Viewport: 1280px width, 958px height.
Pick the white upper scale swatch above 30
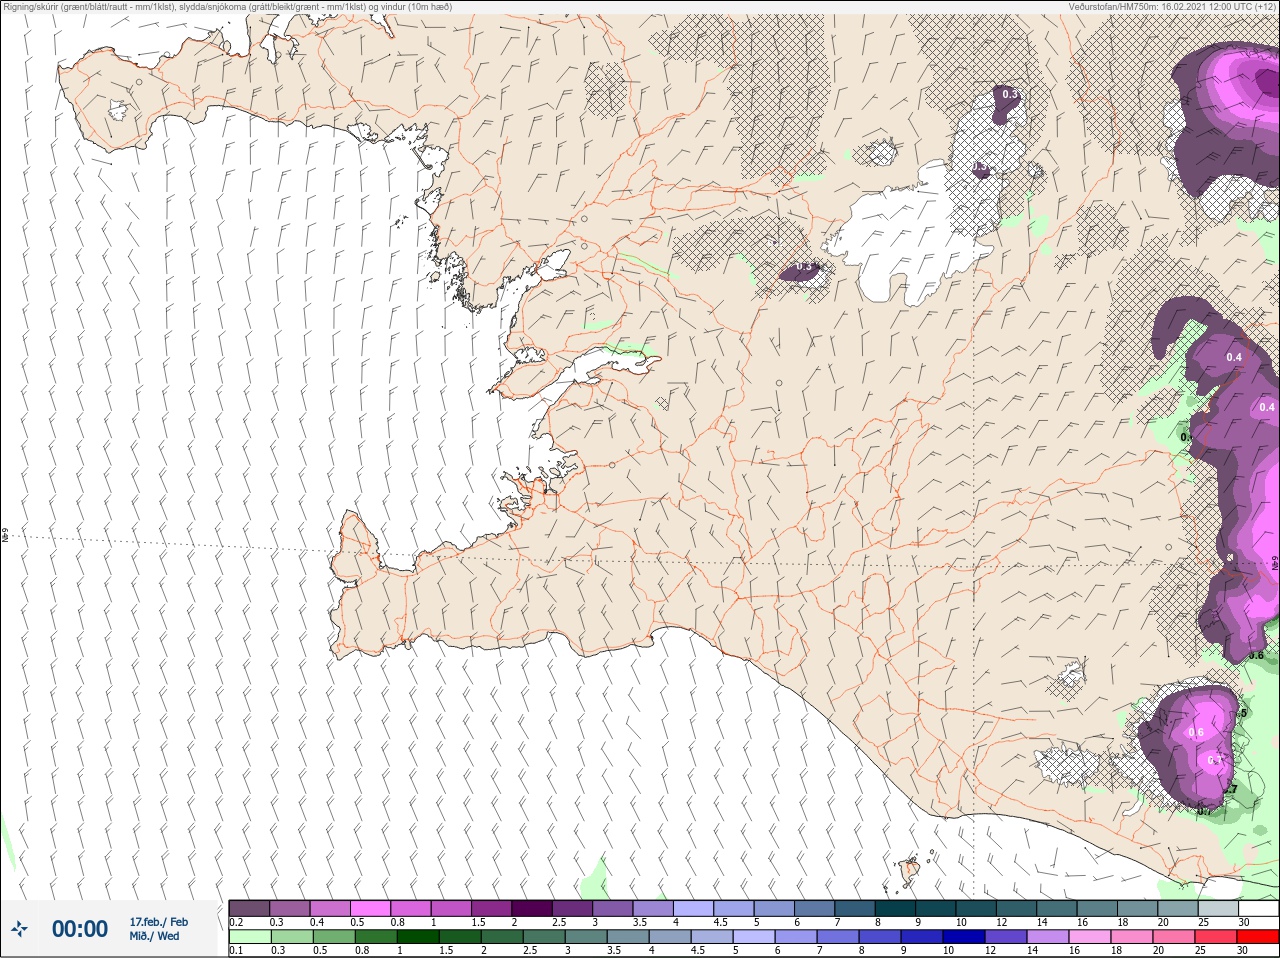pyautogui.click(x=1258, y=908)
